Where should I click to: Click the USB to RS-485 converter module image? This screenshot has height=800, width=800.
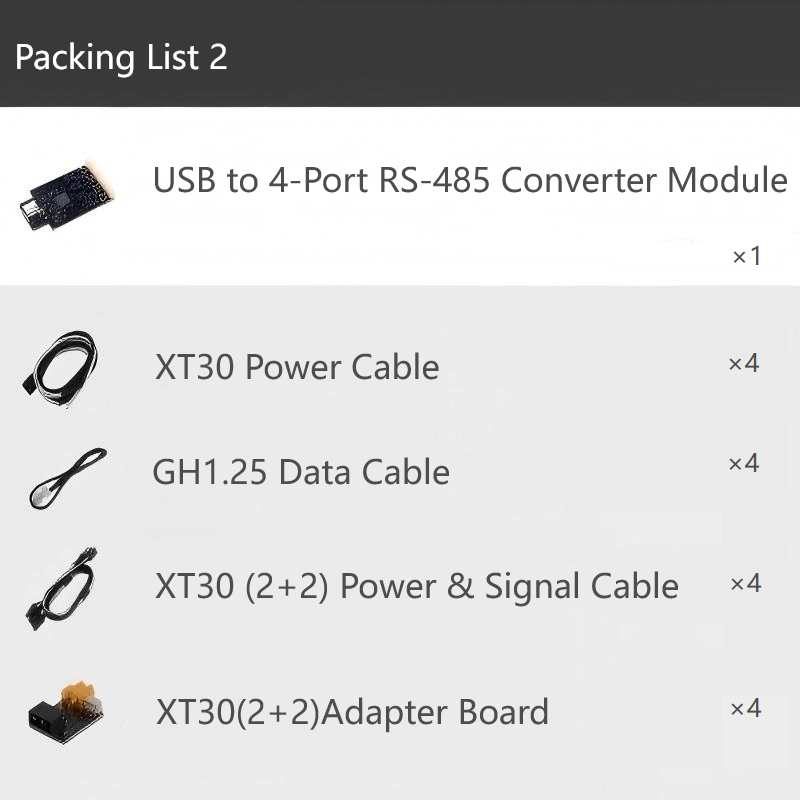tap(67, 194)
